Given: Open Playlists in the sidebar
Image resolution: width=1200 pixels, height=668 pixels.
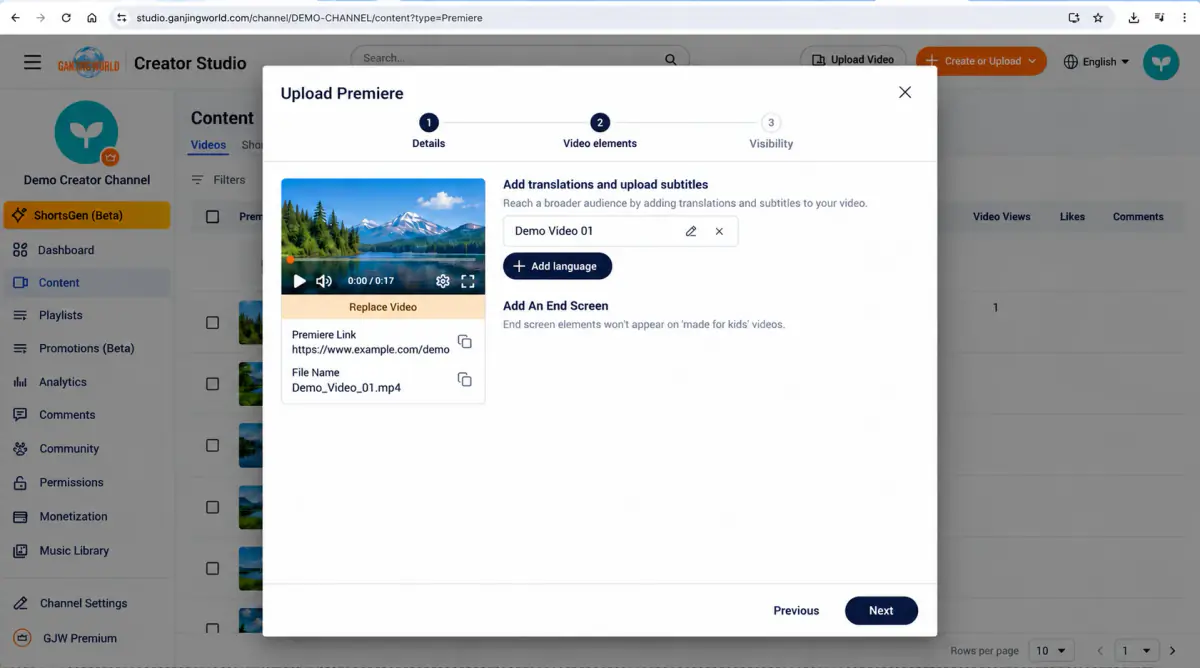Looking at the screenshot, I should click(x=85, y=315).
